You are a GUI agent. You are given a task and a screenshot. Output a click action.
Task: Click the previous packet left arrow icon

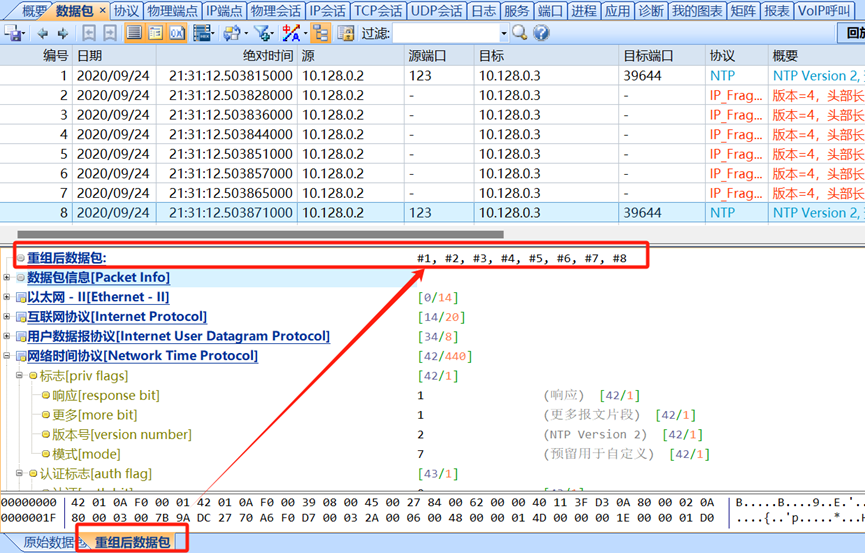click(43, 33)
